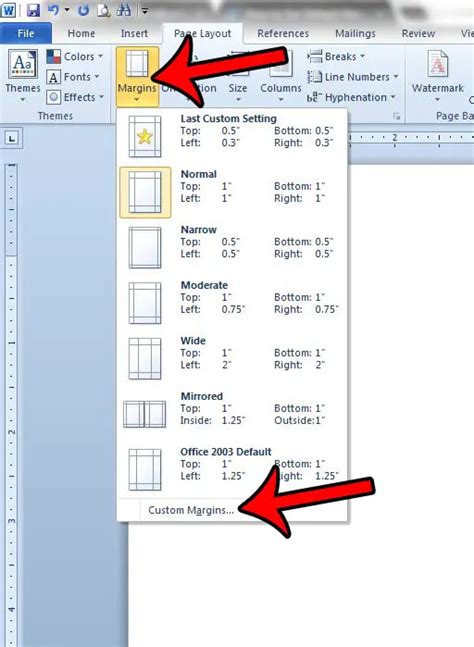Open the Review tab

pos(418,33)
